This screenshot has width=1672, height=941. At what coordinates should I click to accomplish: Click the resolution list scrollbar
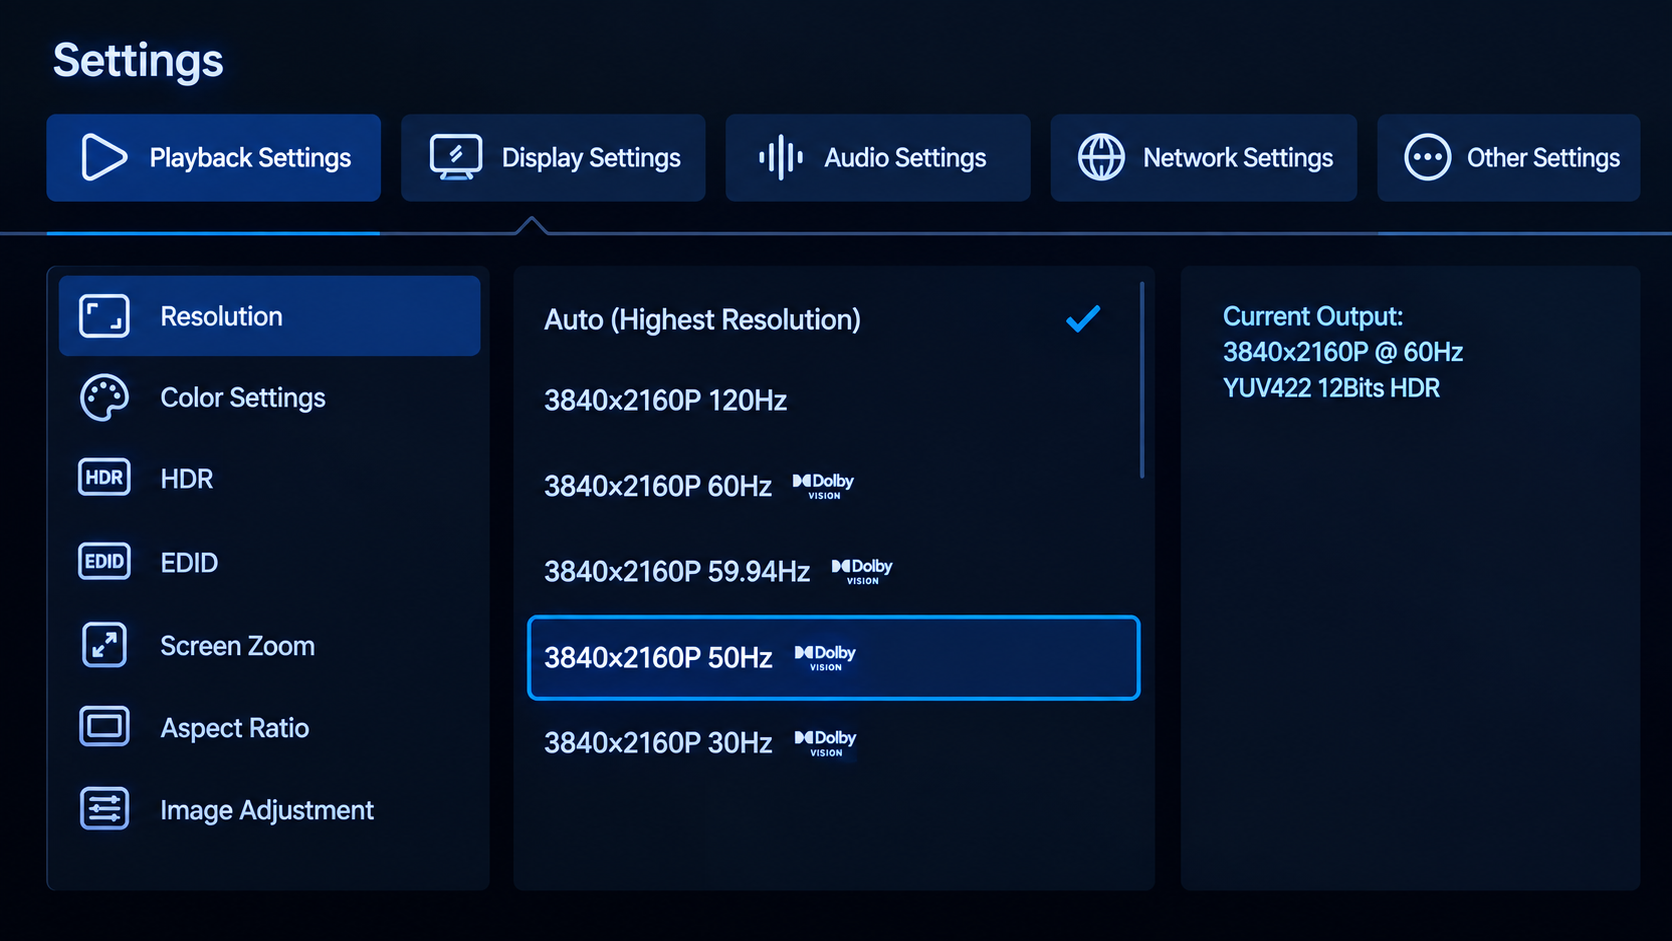[1142, 380]
